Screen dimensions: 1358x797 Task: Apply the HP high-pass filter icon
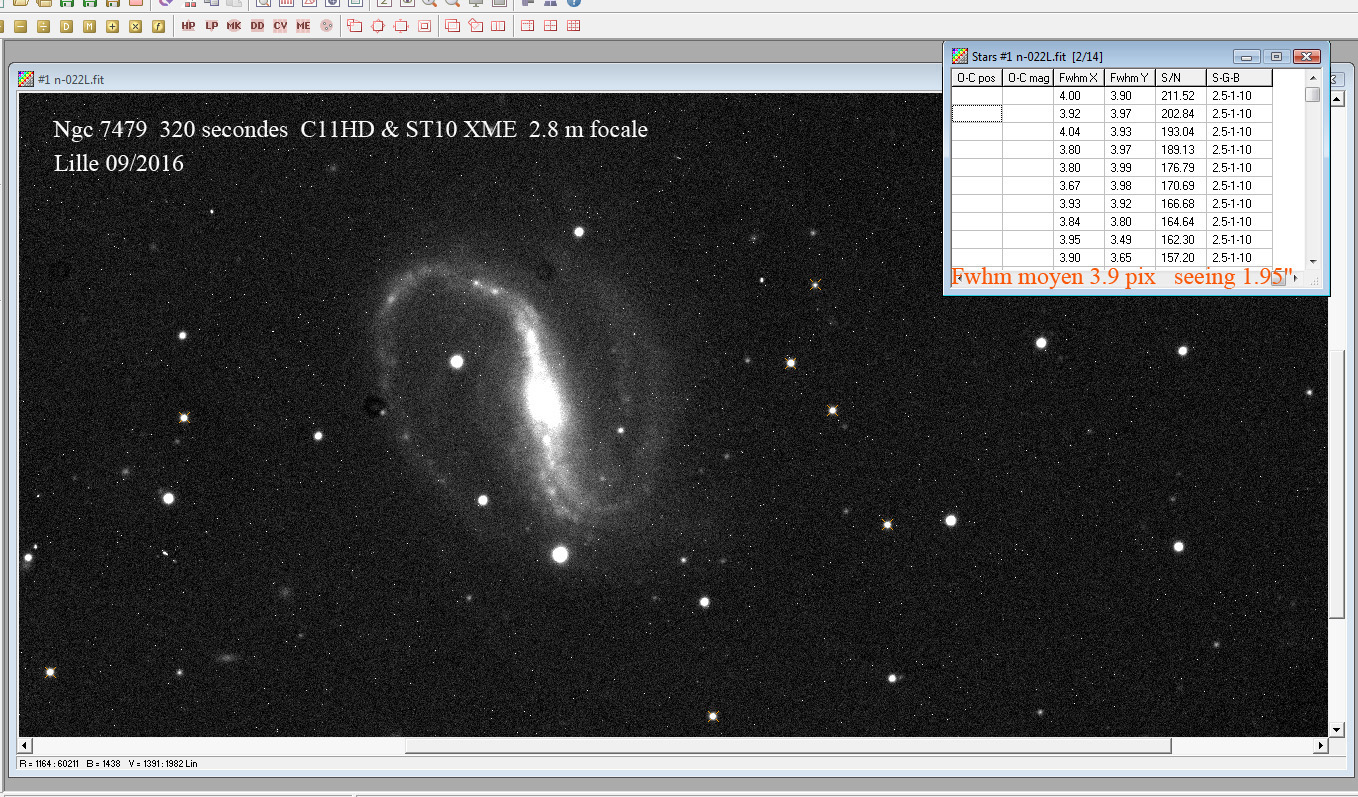click(x=188, y=26)
